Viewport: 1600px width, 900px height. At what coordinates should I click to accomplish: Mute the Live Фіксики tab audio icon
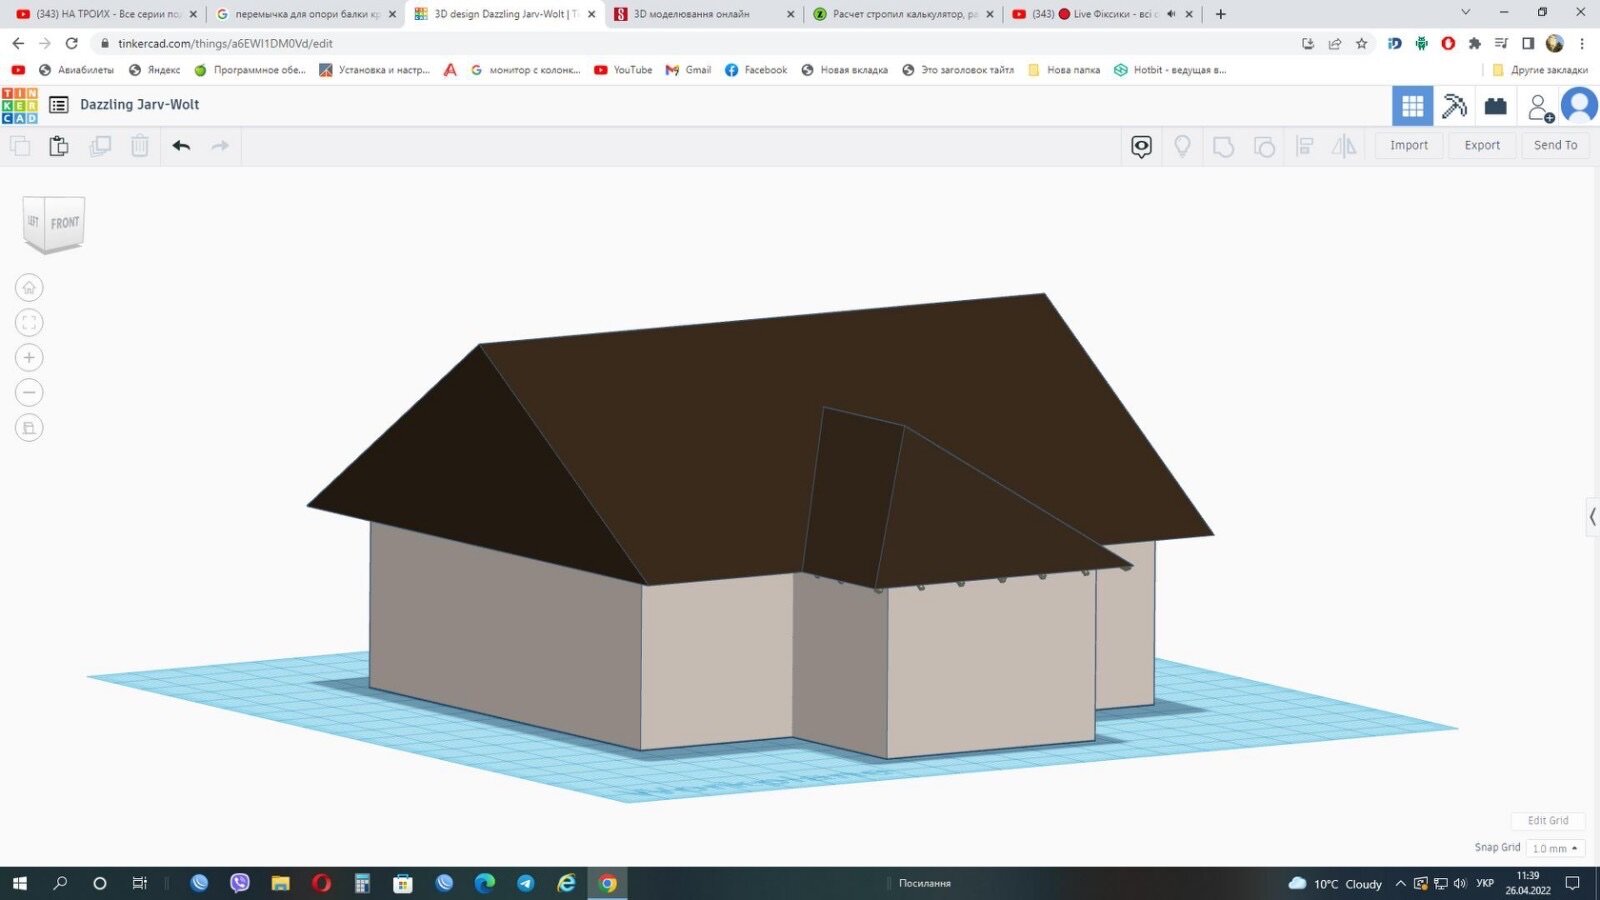click(1171, 14)
